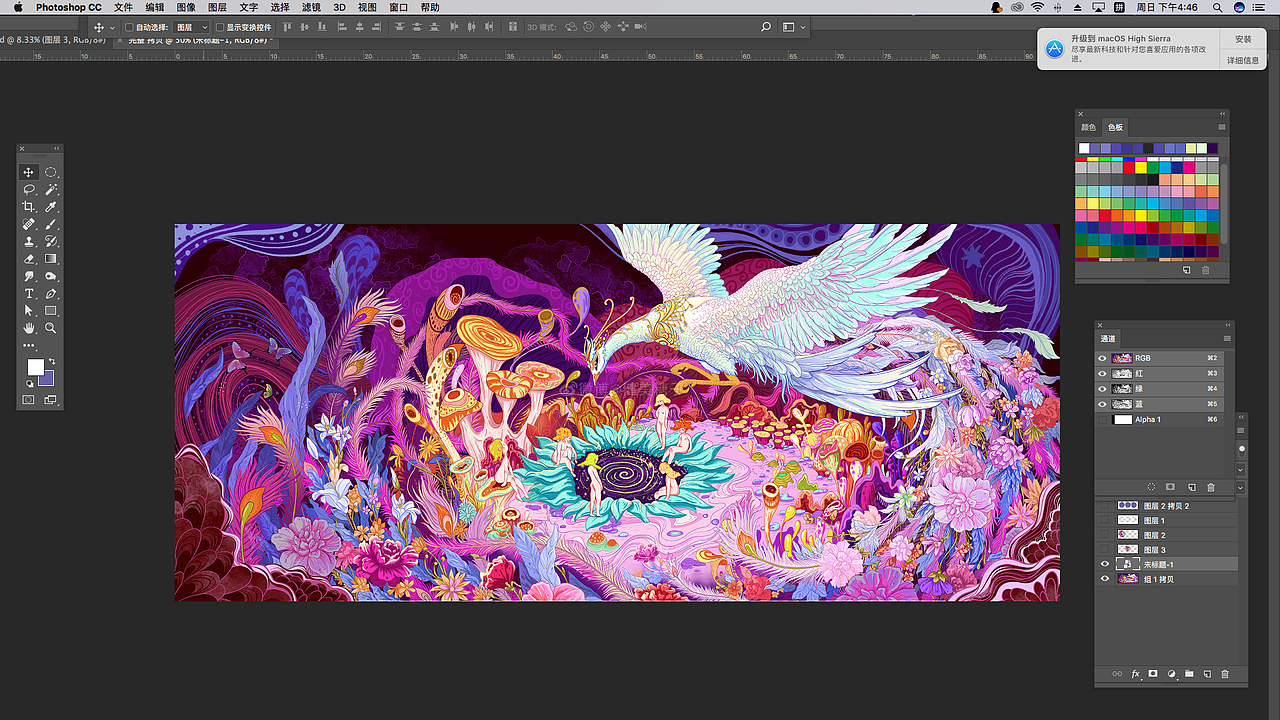Screen dimensions: 1280x720
Task: Toggle Quick Mask mode
Action: coord(29,400)
